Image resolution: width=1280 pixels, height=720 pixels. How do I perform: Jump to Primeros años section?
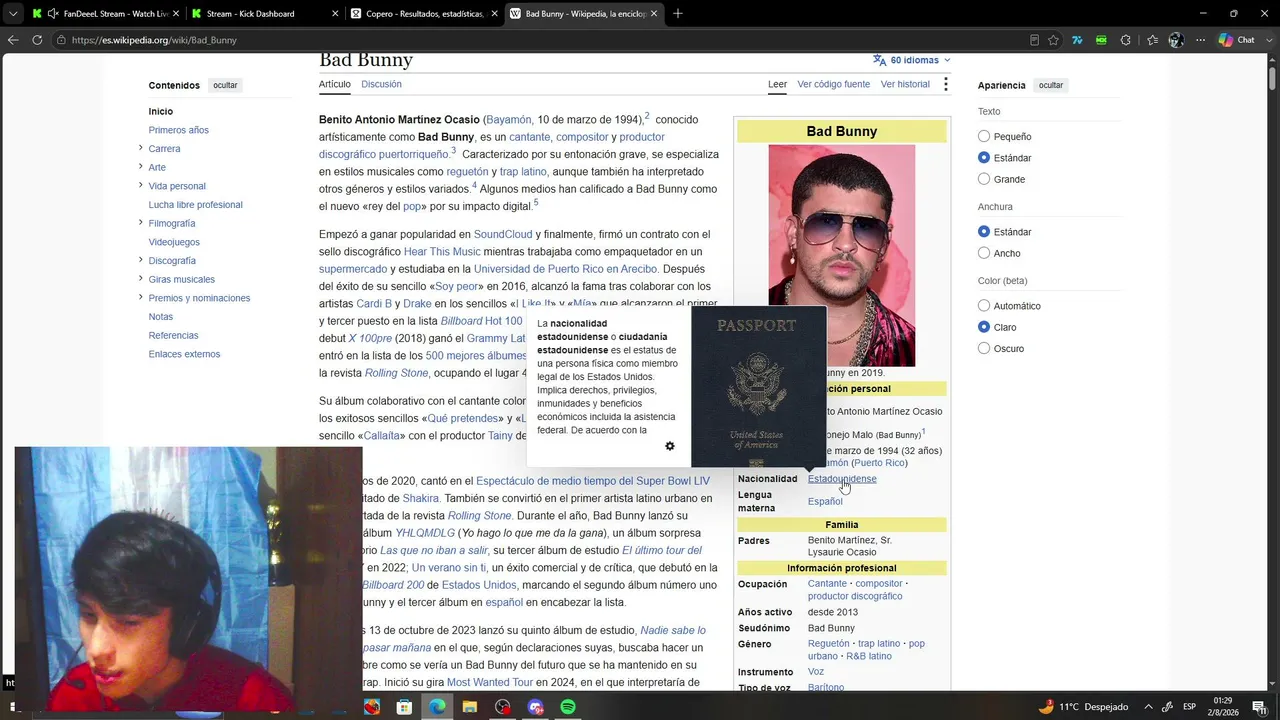tap(178, 130)
